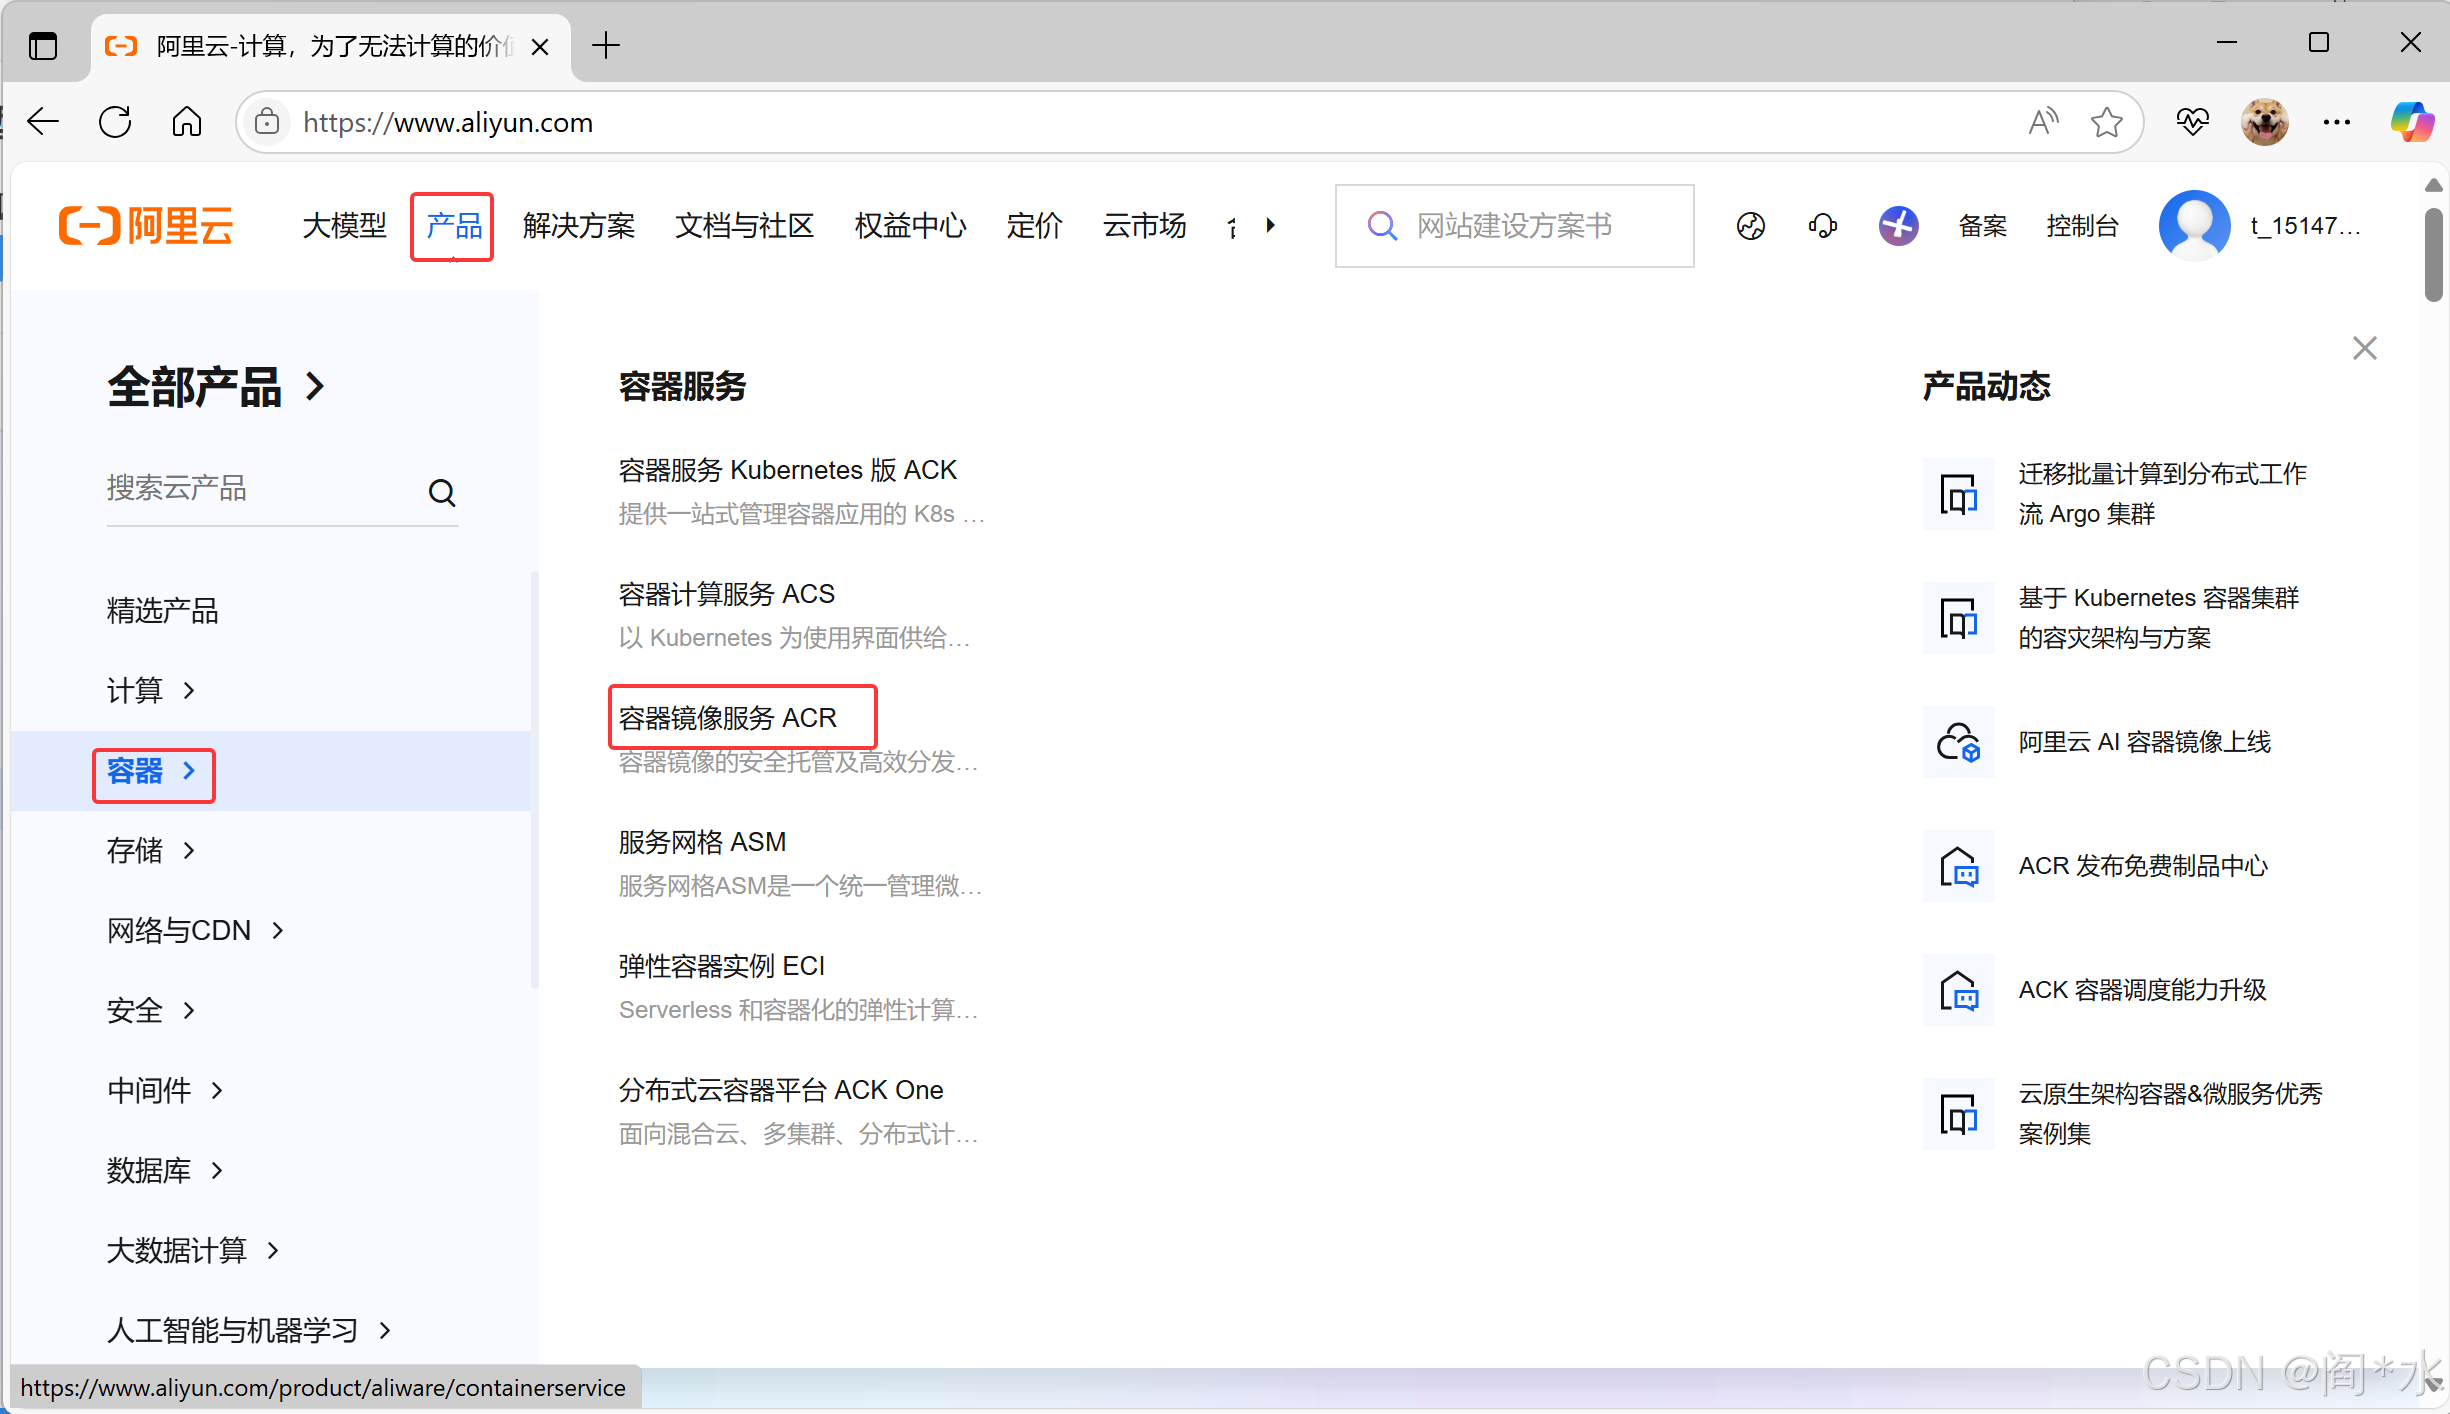Open the 解决方案 menu
Screen dimensions: 2450x1414
[x=579, y=226]
